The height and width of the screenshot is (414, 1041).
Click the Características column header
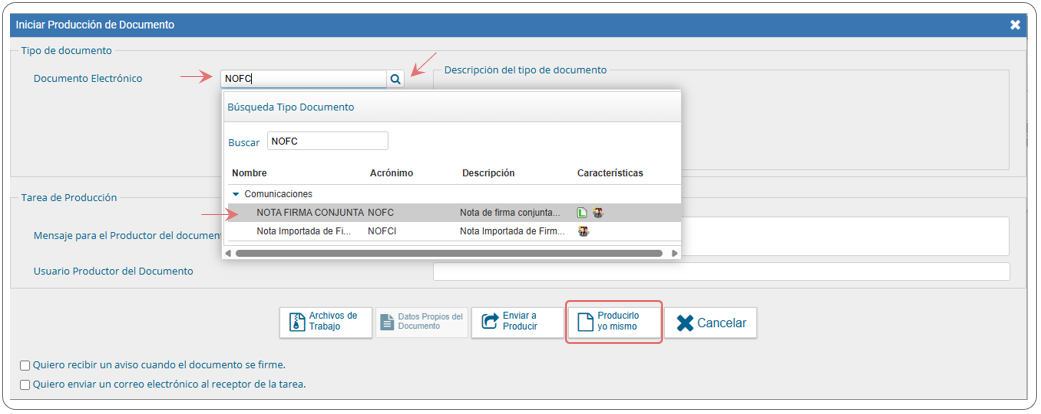[x=610, y=173]
